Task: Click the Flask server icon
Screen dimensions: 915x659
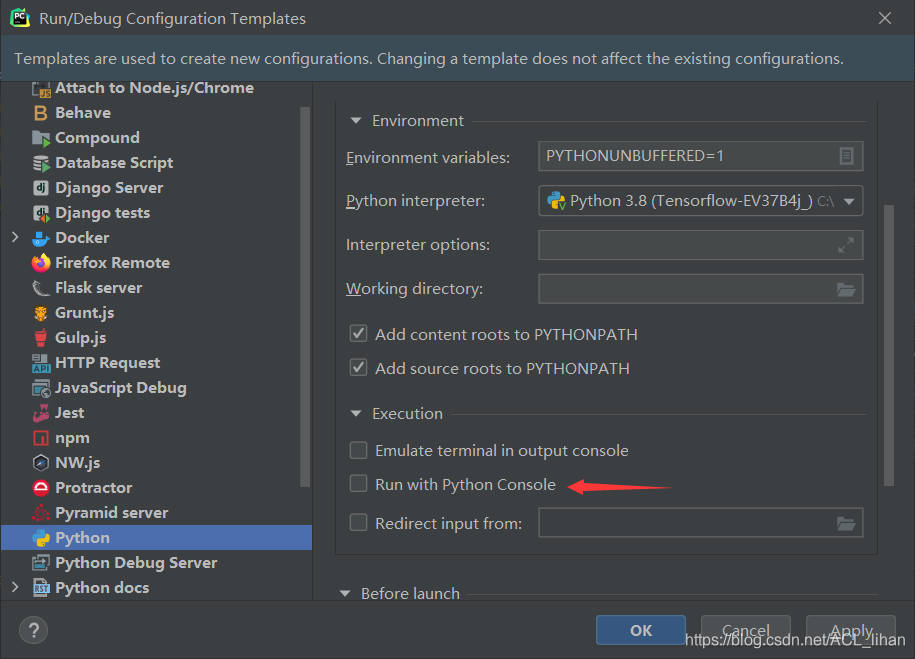Action: (41, 288)
